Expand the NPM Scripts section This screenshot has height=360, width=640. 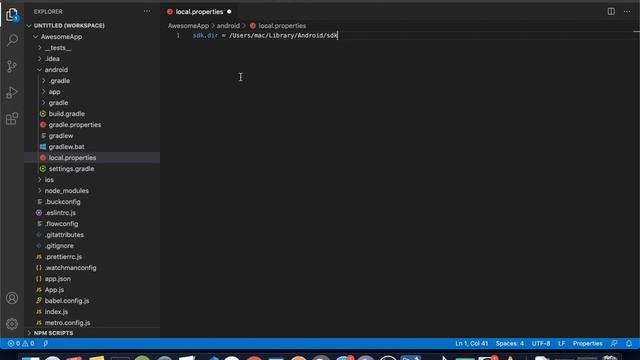pyautogui.click(x=53, y=333)
